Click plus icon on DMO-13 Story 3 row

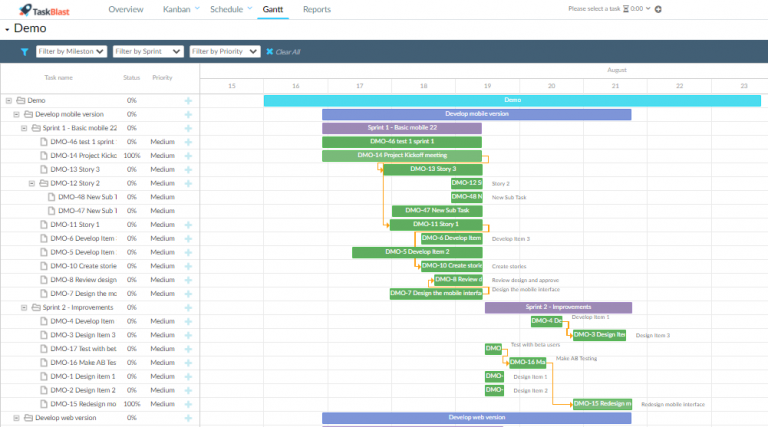[x=188, y=169]
